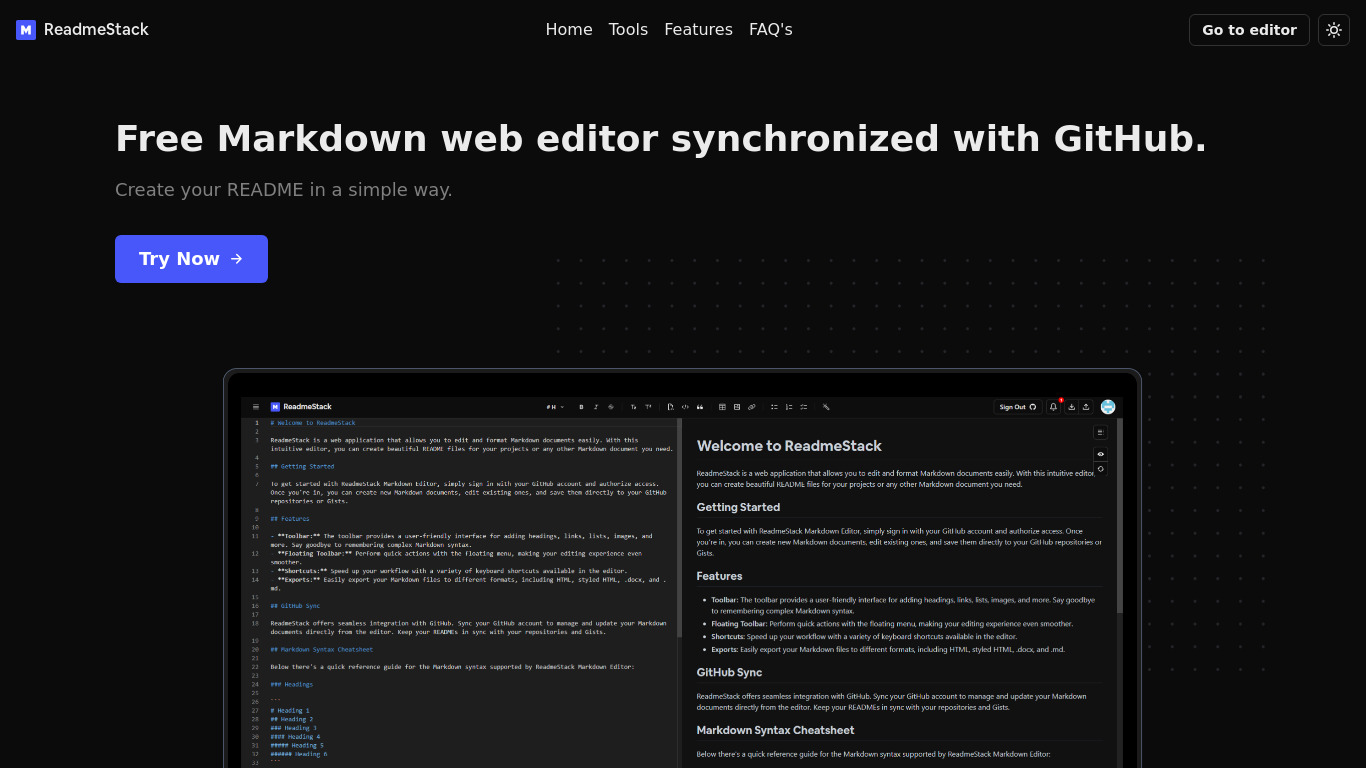The height and width of the screenshot is (768, 1366).
Task: Click the preview pane vertical scrollbar
Action: (1119, 520)
